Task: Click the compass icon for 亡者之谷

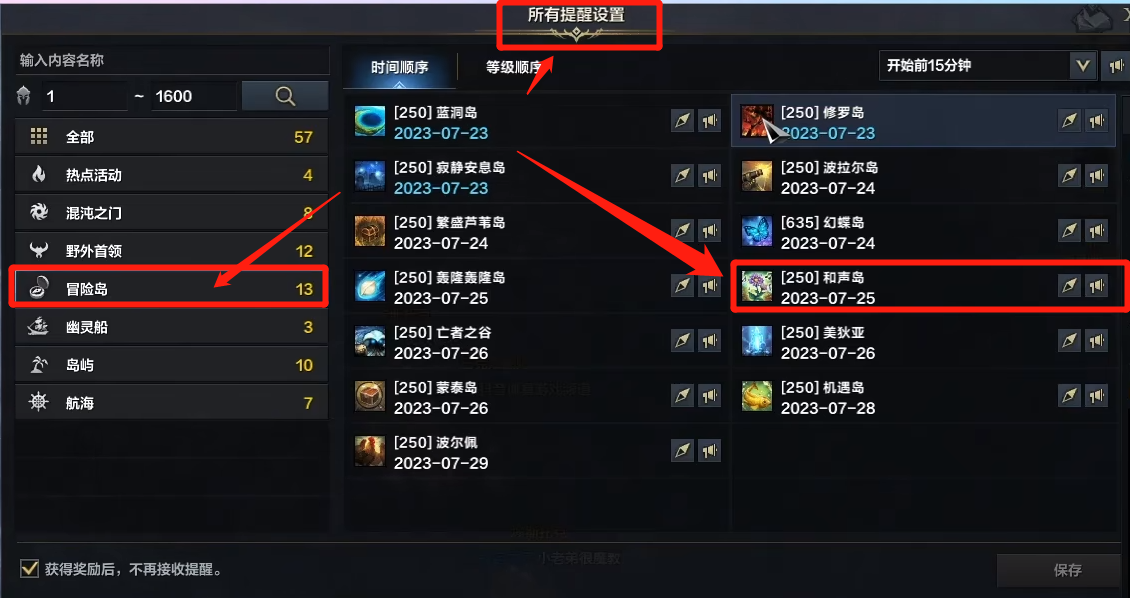Action: tap(682, 340)
